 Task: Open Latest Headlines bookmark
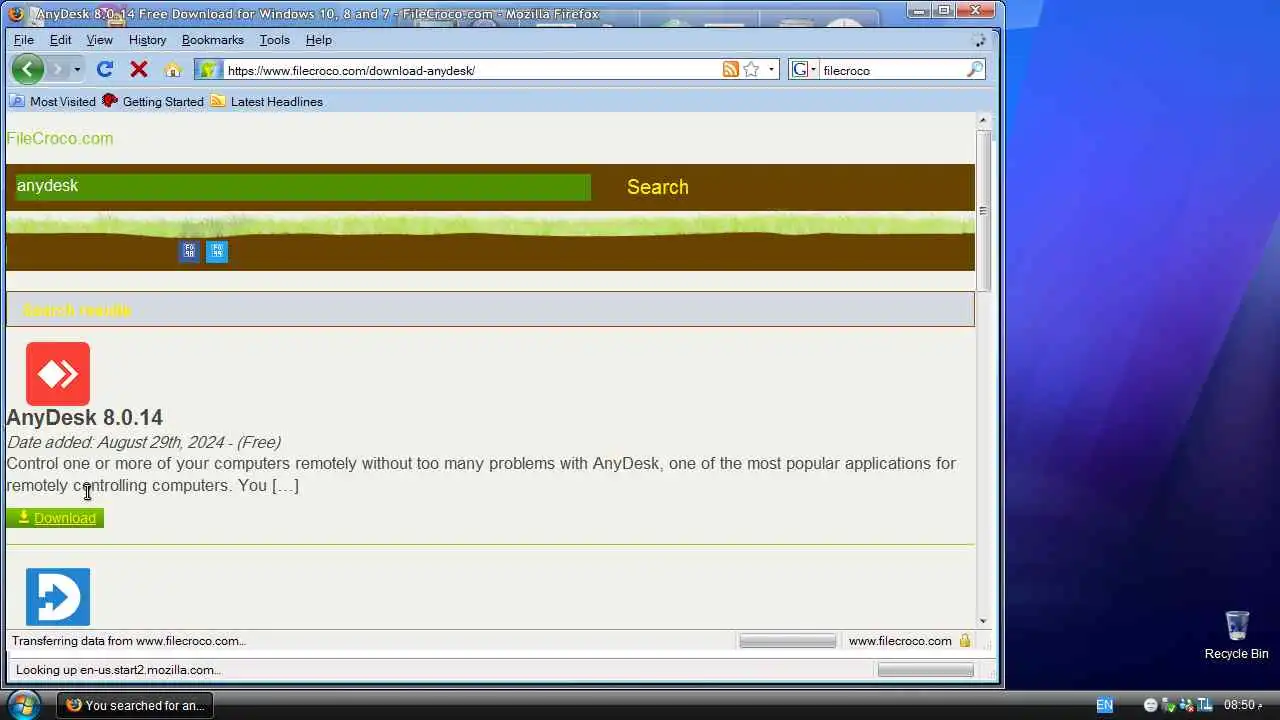(x=267, y=101)
